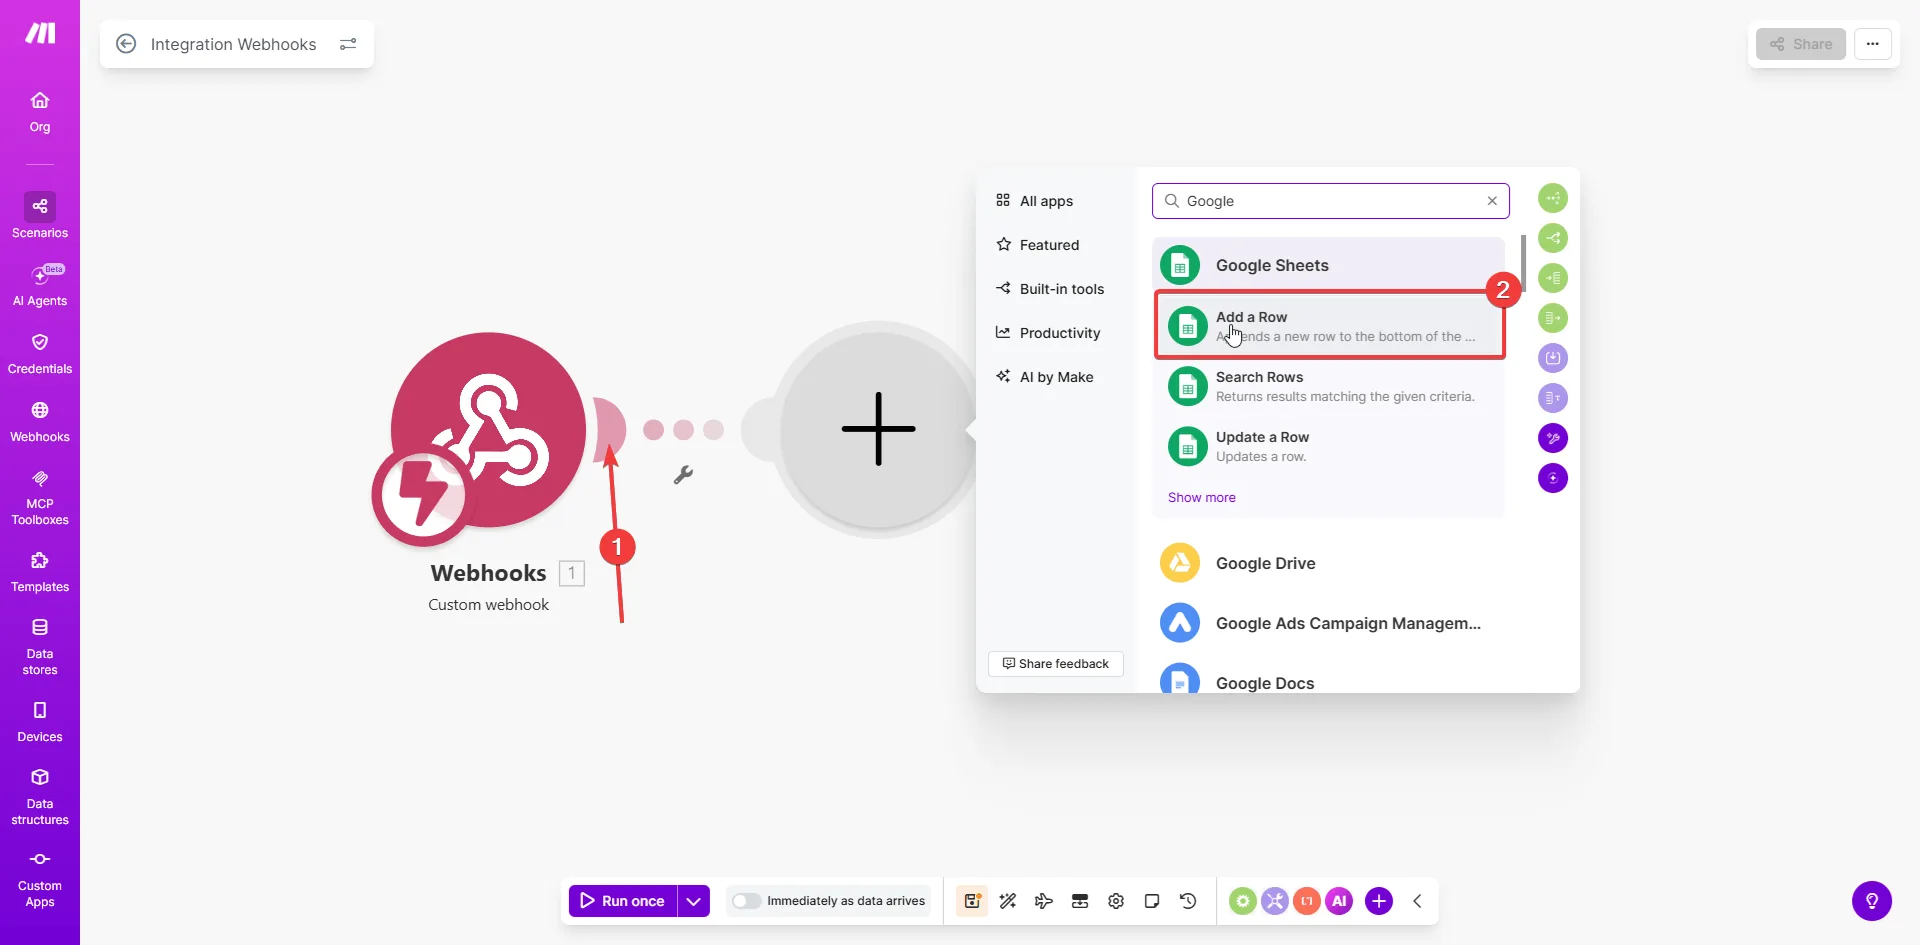
Task: Open the Org home page in sidebar
Action: [40, 112]
